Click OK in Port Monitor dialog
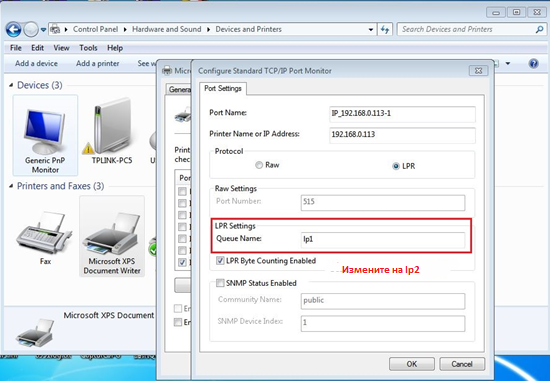The width and height of the screenshot is (550, 381). (412, 364)
